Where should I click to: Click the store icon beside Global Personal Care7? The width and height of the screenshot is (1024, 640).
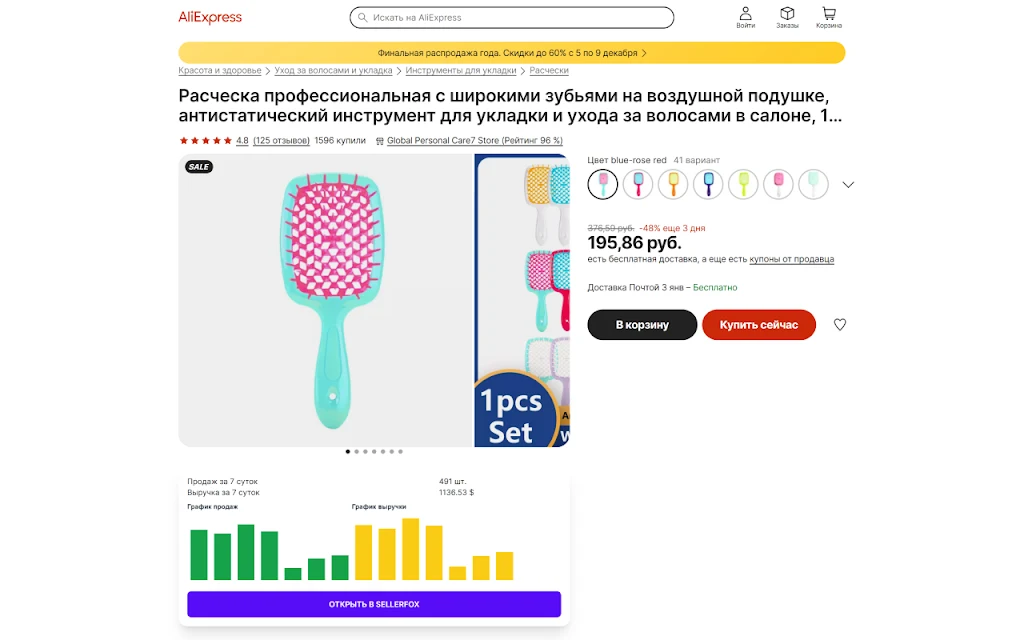(379, 140)
